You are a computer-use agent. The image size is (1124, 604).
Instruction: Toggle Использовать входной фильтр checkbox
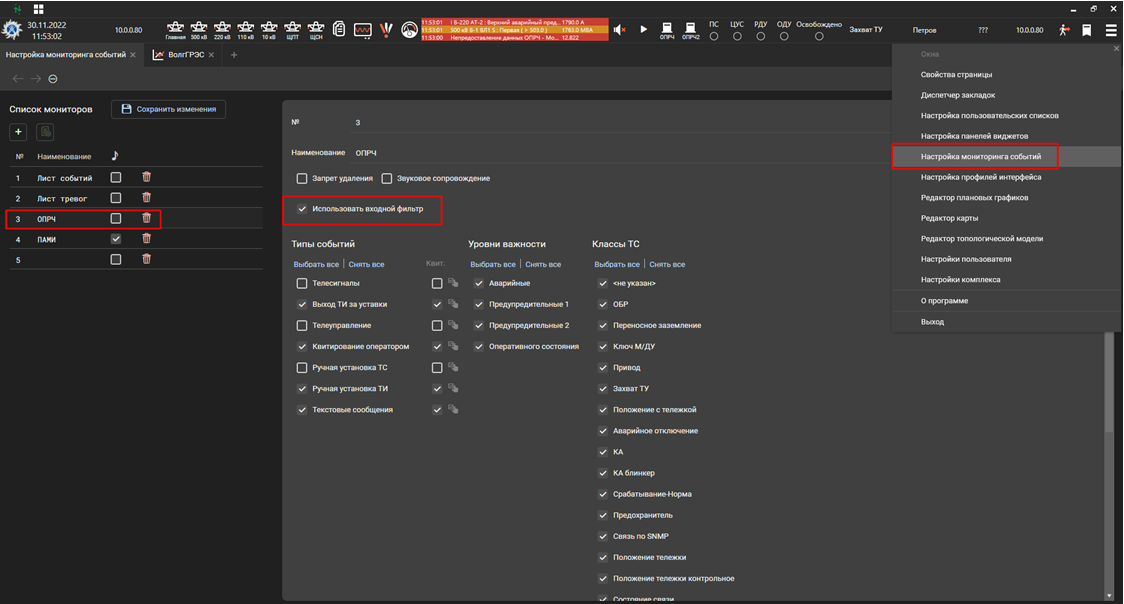302,209
